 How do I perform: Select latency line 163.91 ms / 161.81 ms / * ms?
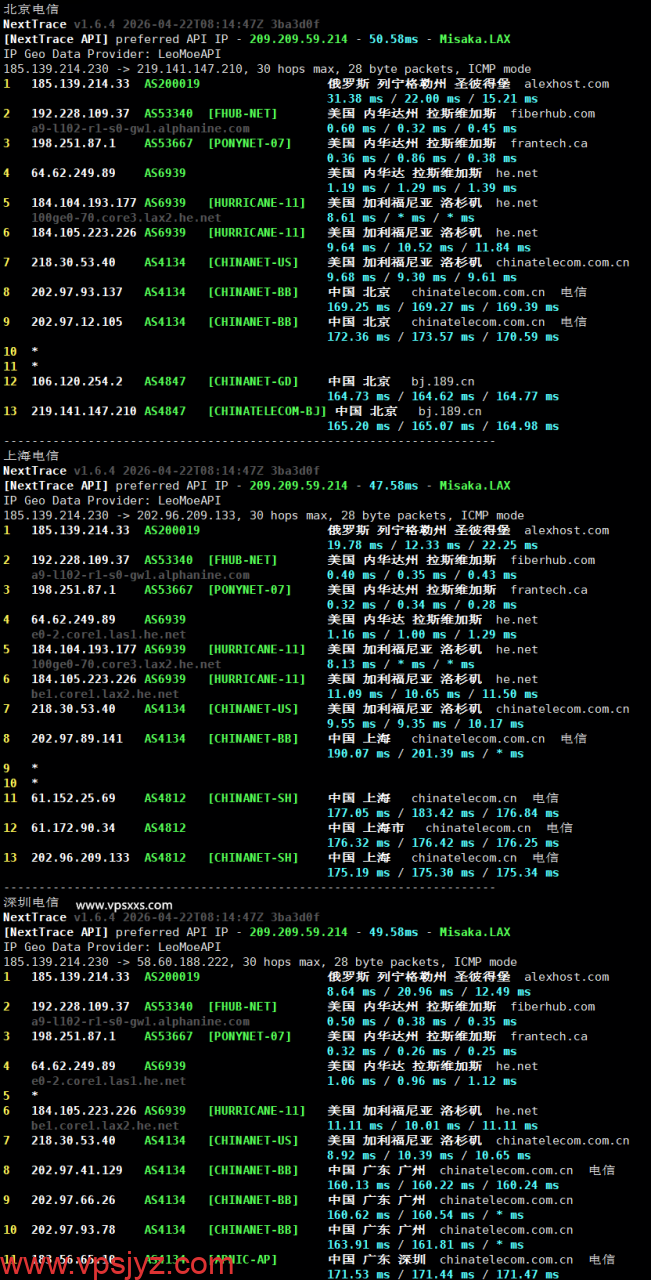pos(426,1246)
